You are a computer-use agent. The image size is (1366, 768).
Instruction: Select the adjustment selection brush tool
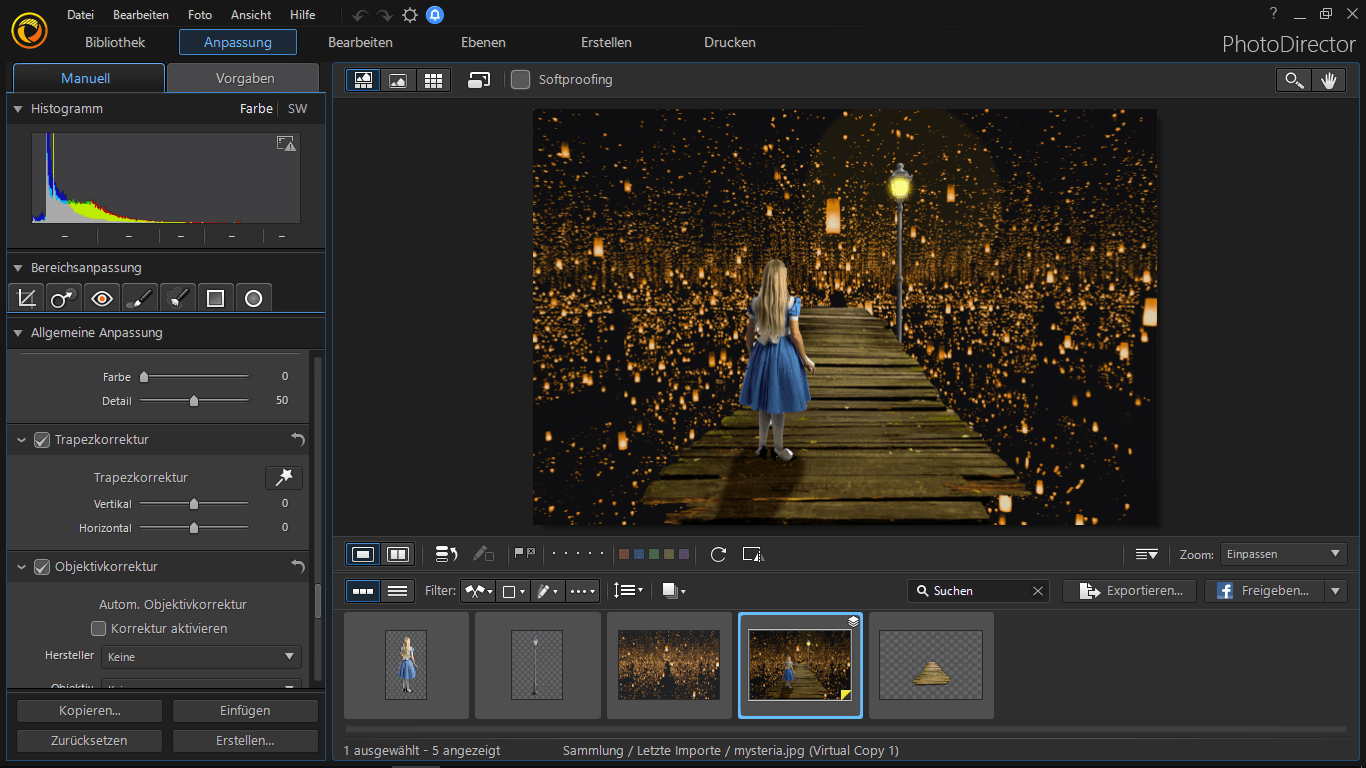[x=178, y=297]
